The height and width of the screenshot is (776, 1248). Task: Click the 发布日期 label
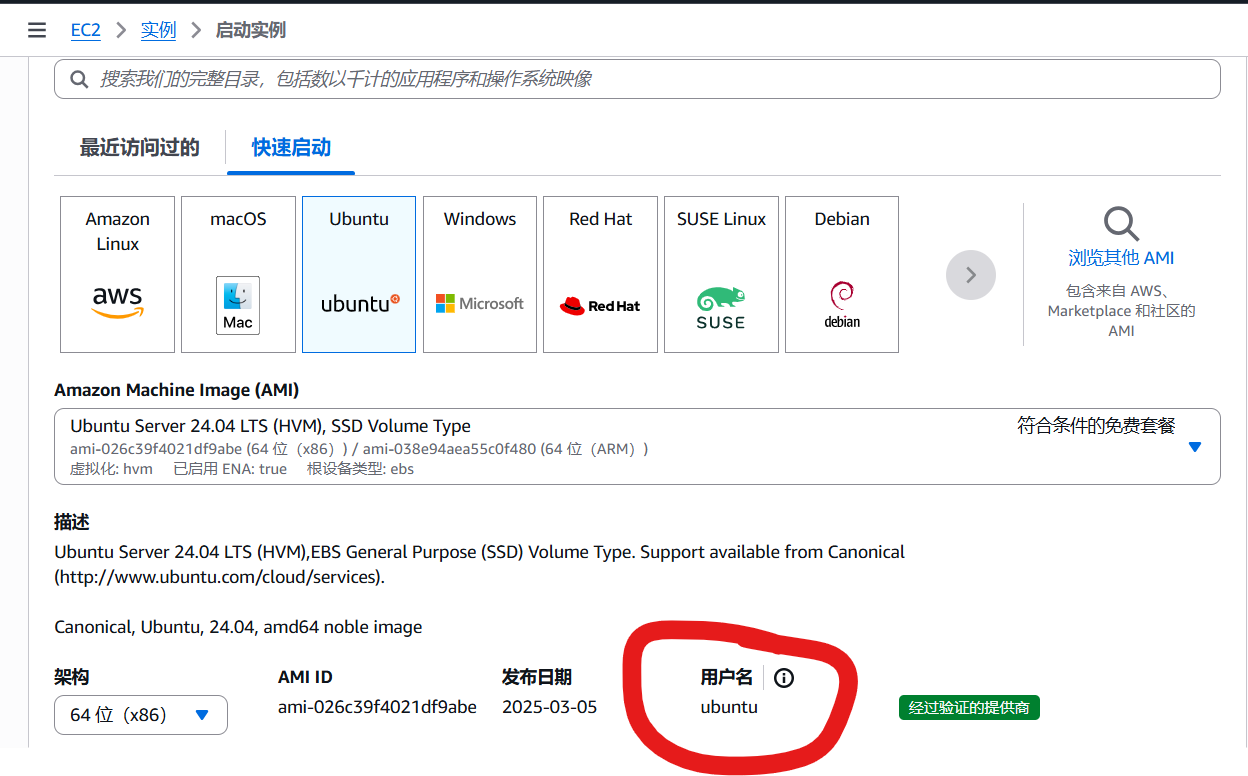click(x=537, y=677)
